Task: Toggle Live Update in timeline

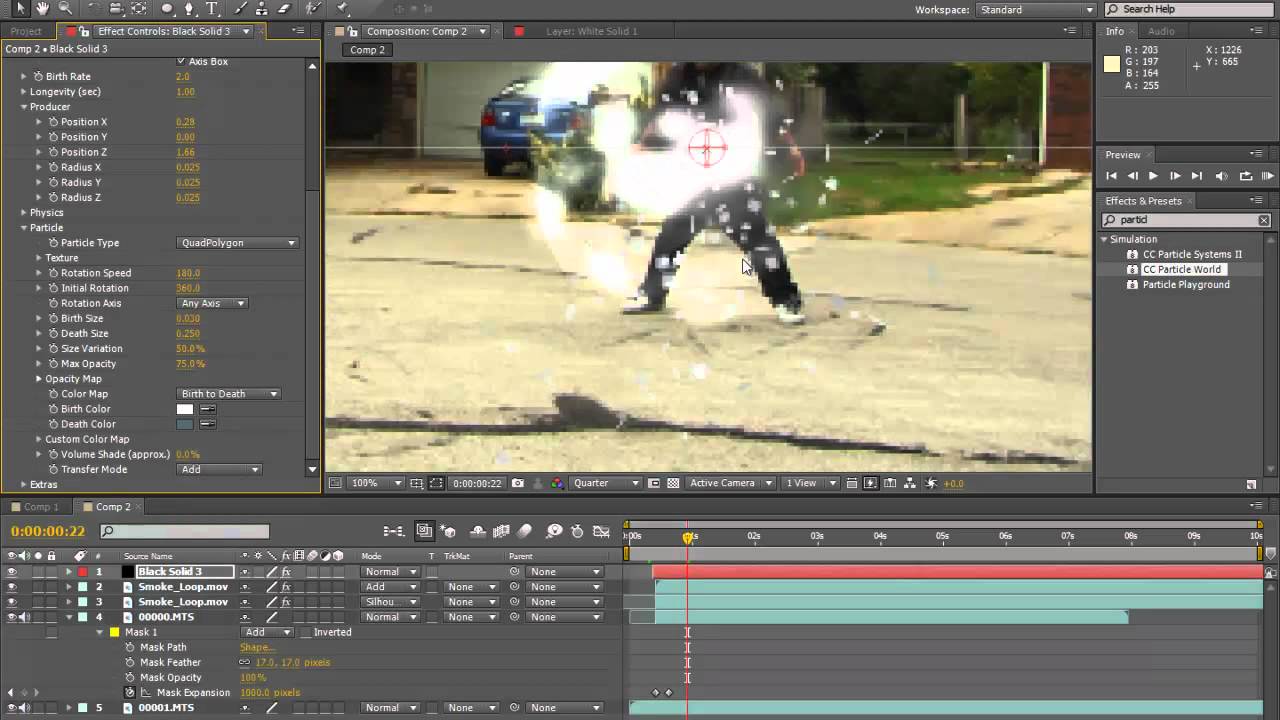Action: coord(424,531)
